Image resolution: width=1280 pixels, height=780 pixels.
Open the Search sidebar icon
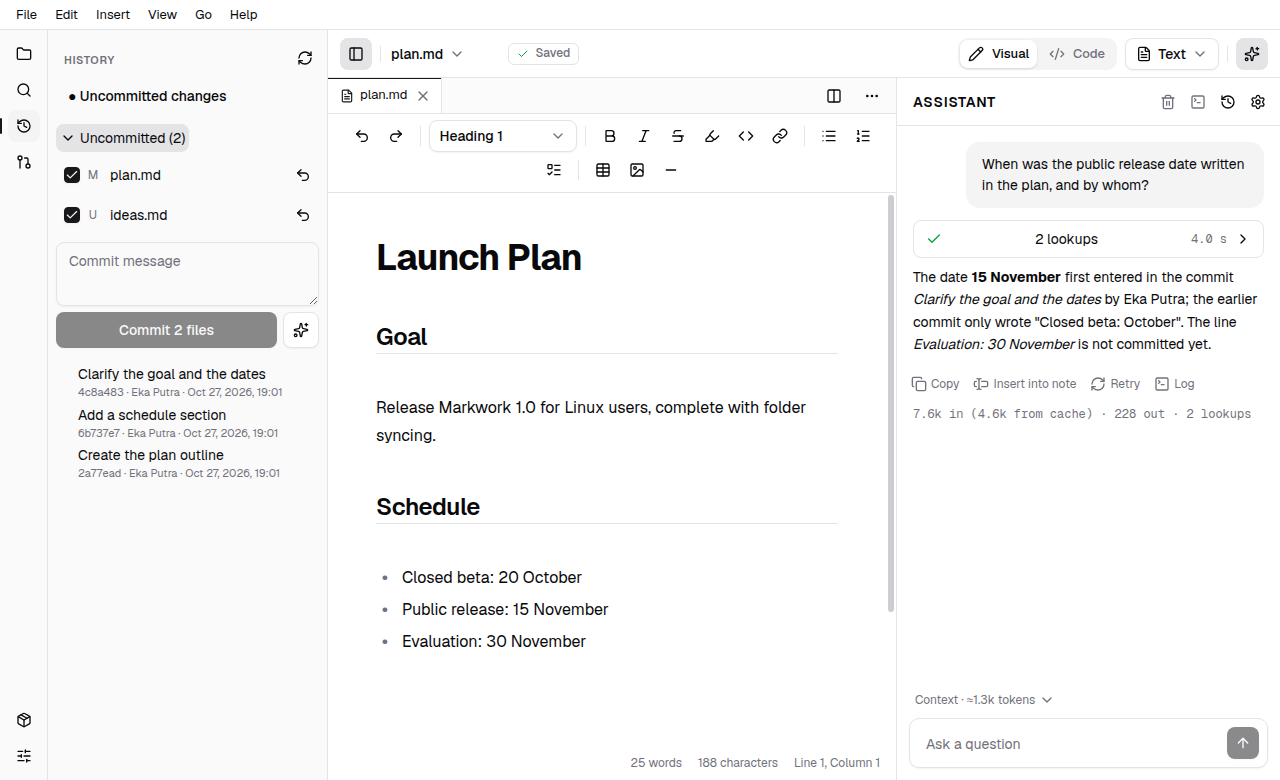click(x=24, y=90)
